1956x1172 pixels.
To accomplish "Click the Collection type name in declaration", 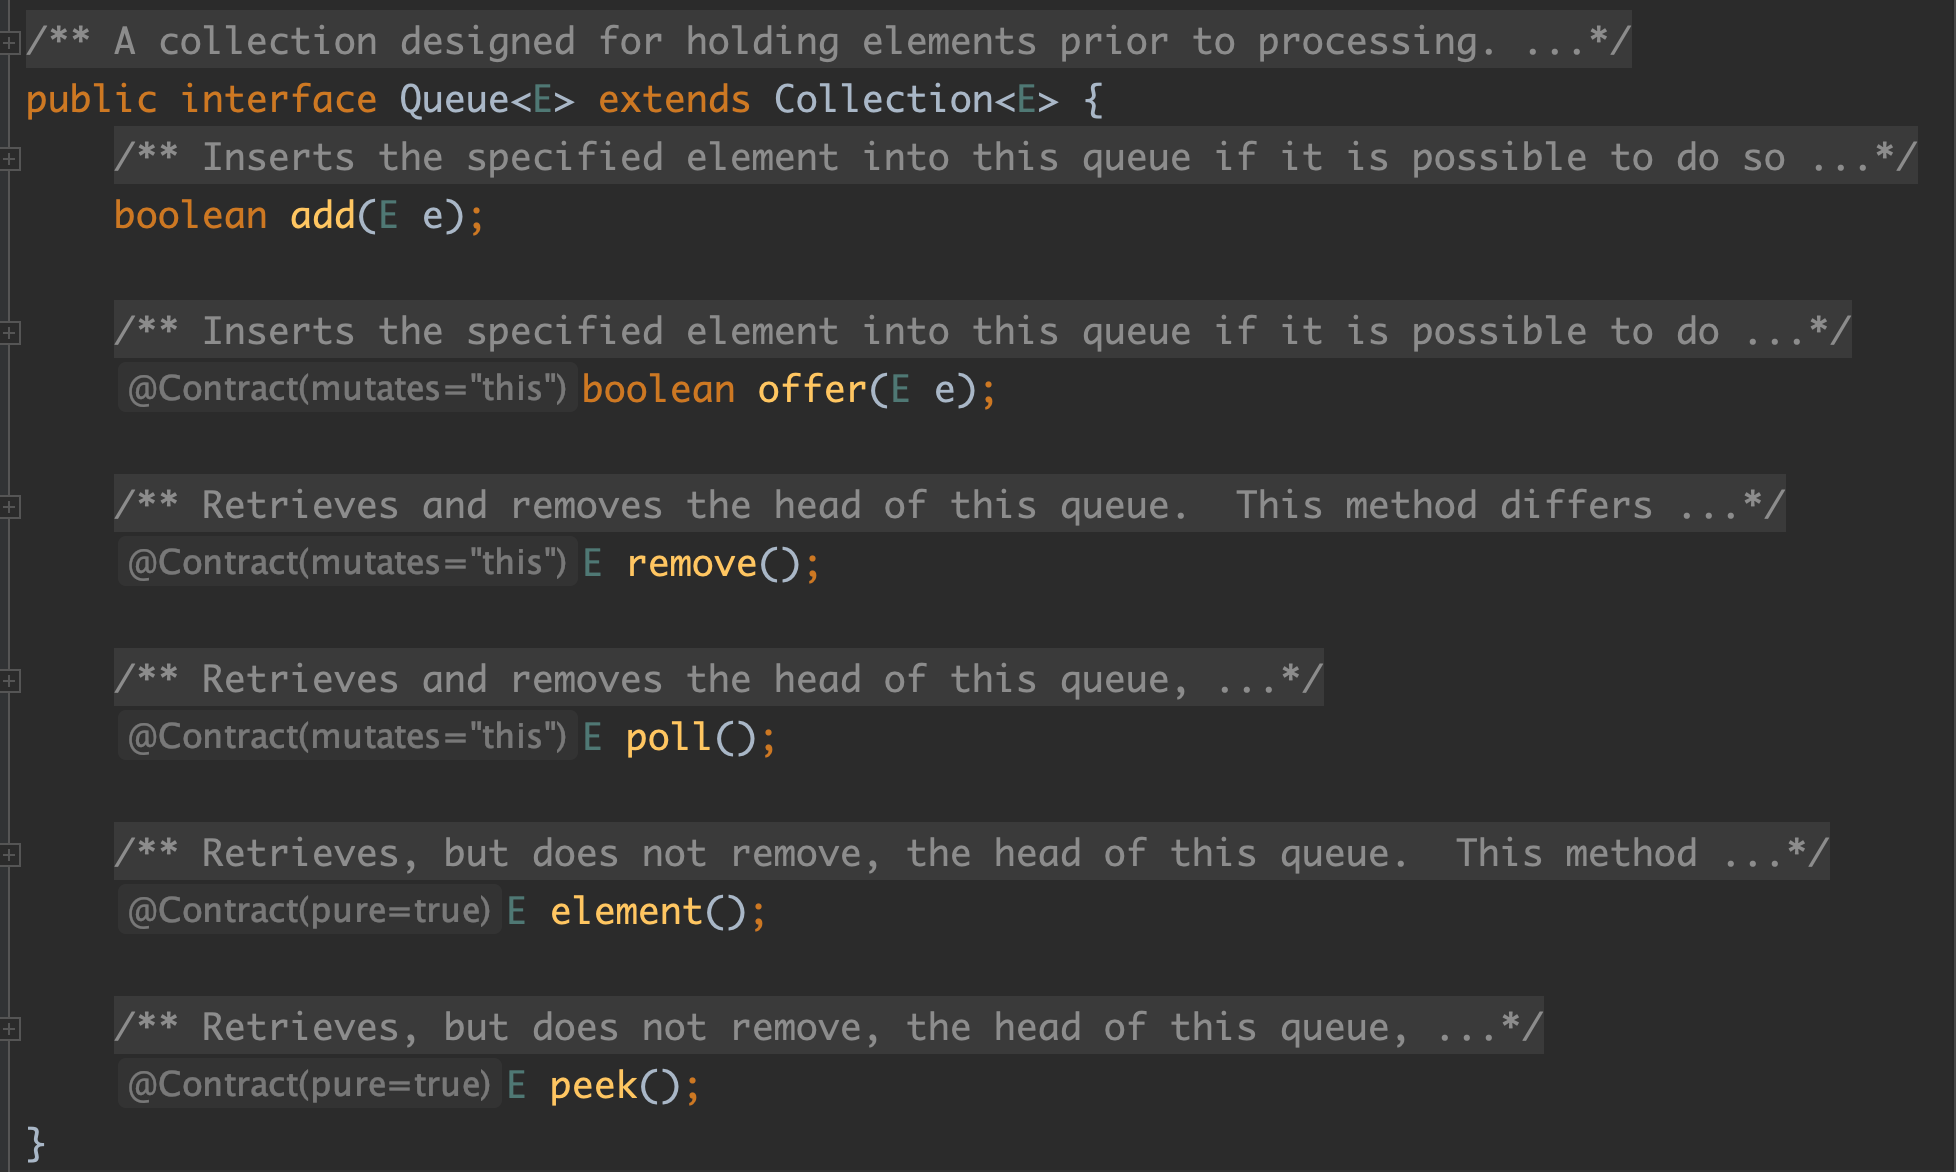I will [882, 100].
